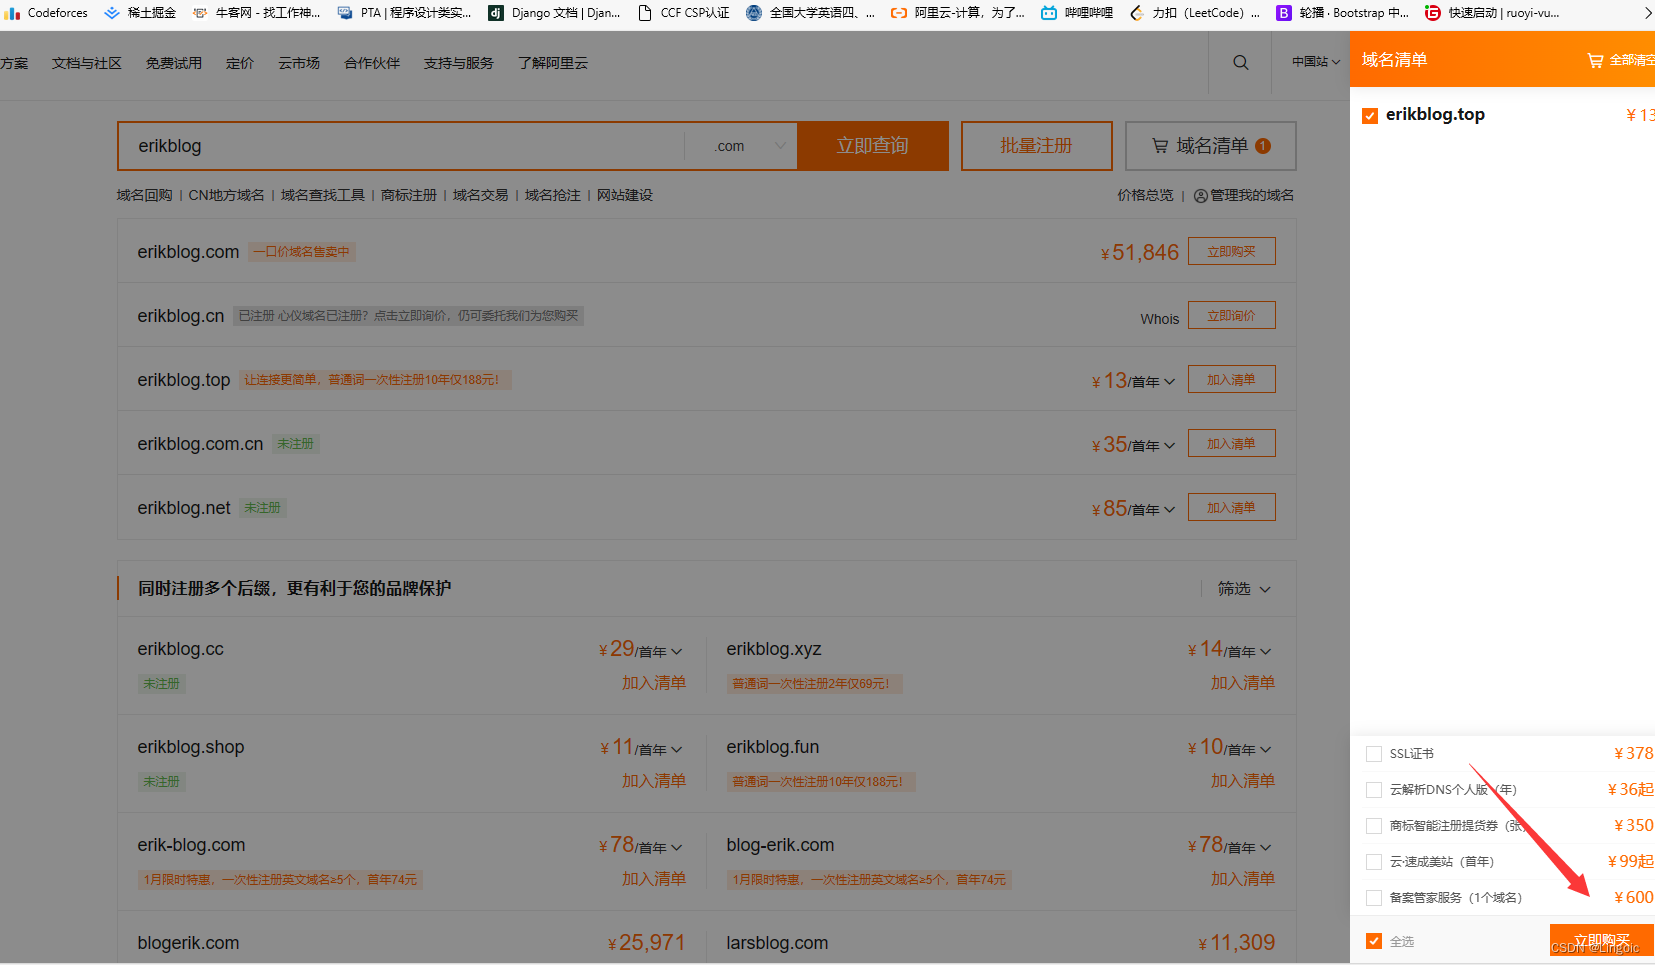Open the 阿里云-计算 bookmark
Image resolution: width=1655 pixels, height=965 pixels.
(x=958, y=13)
